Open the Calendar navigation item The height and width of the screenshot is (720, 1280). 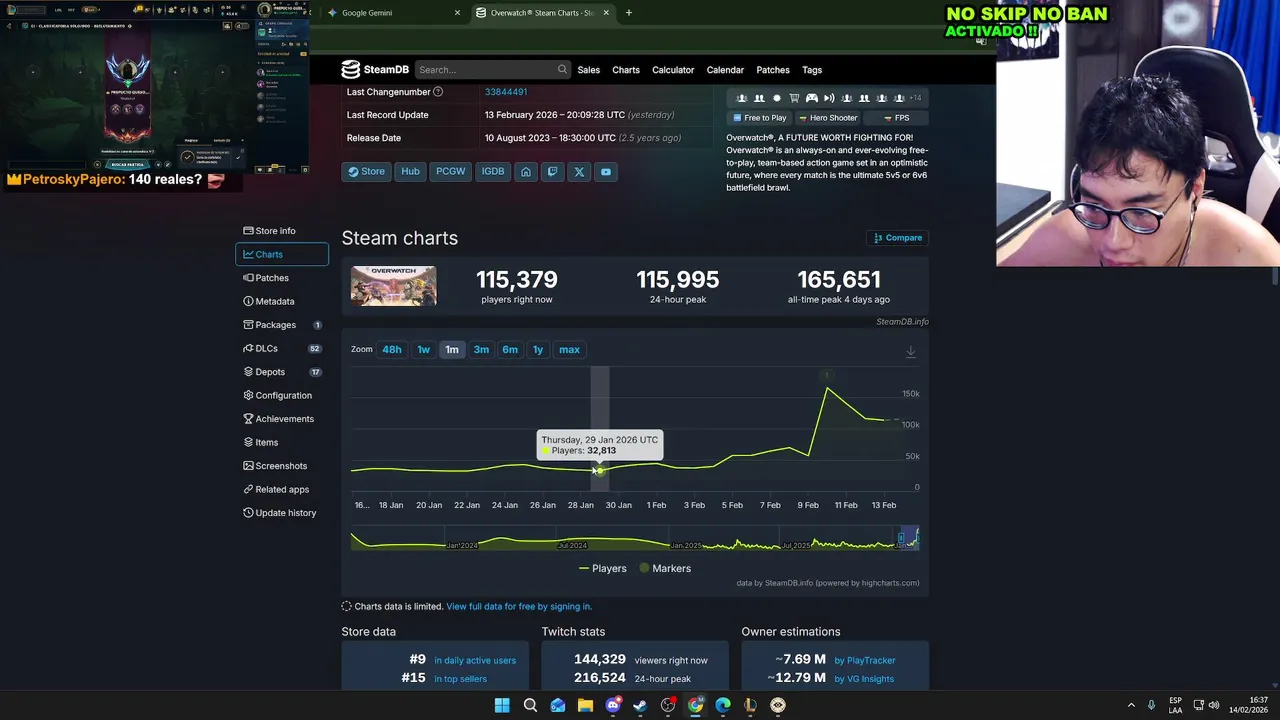click(x=725, y=70)
